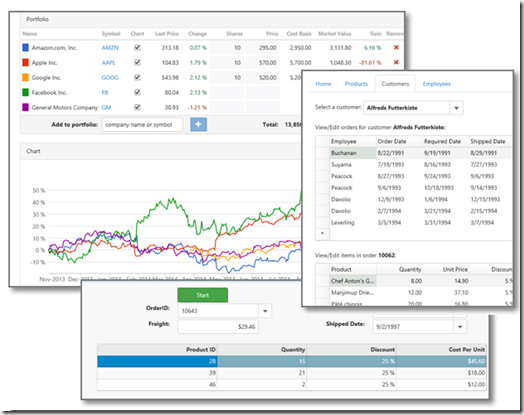This screenshot has width=524, height=415.
Task: Open the Shipped Date dropdown arrow
Action: (460, 327)
